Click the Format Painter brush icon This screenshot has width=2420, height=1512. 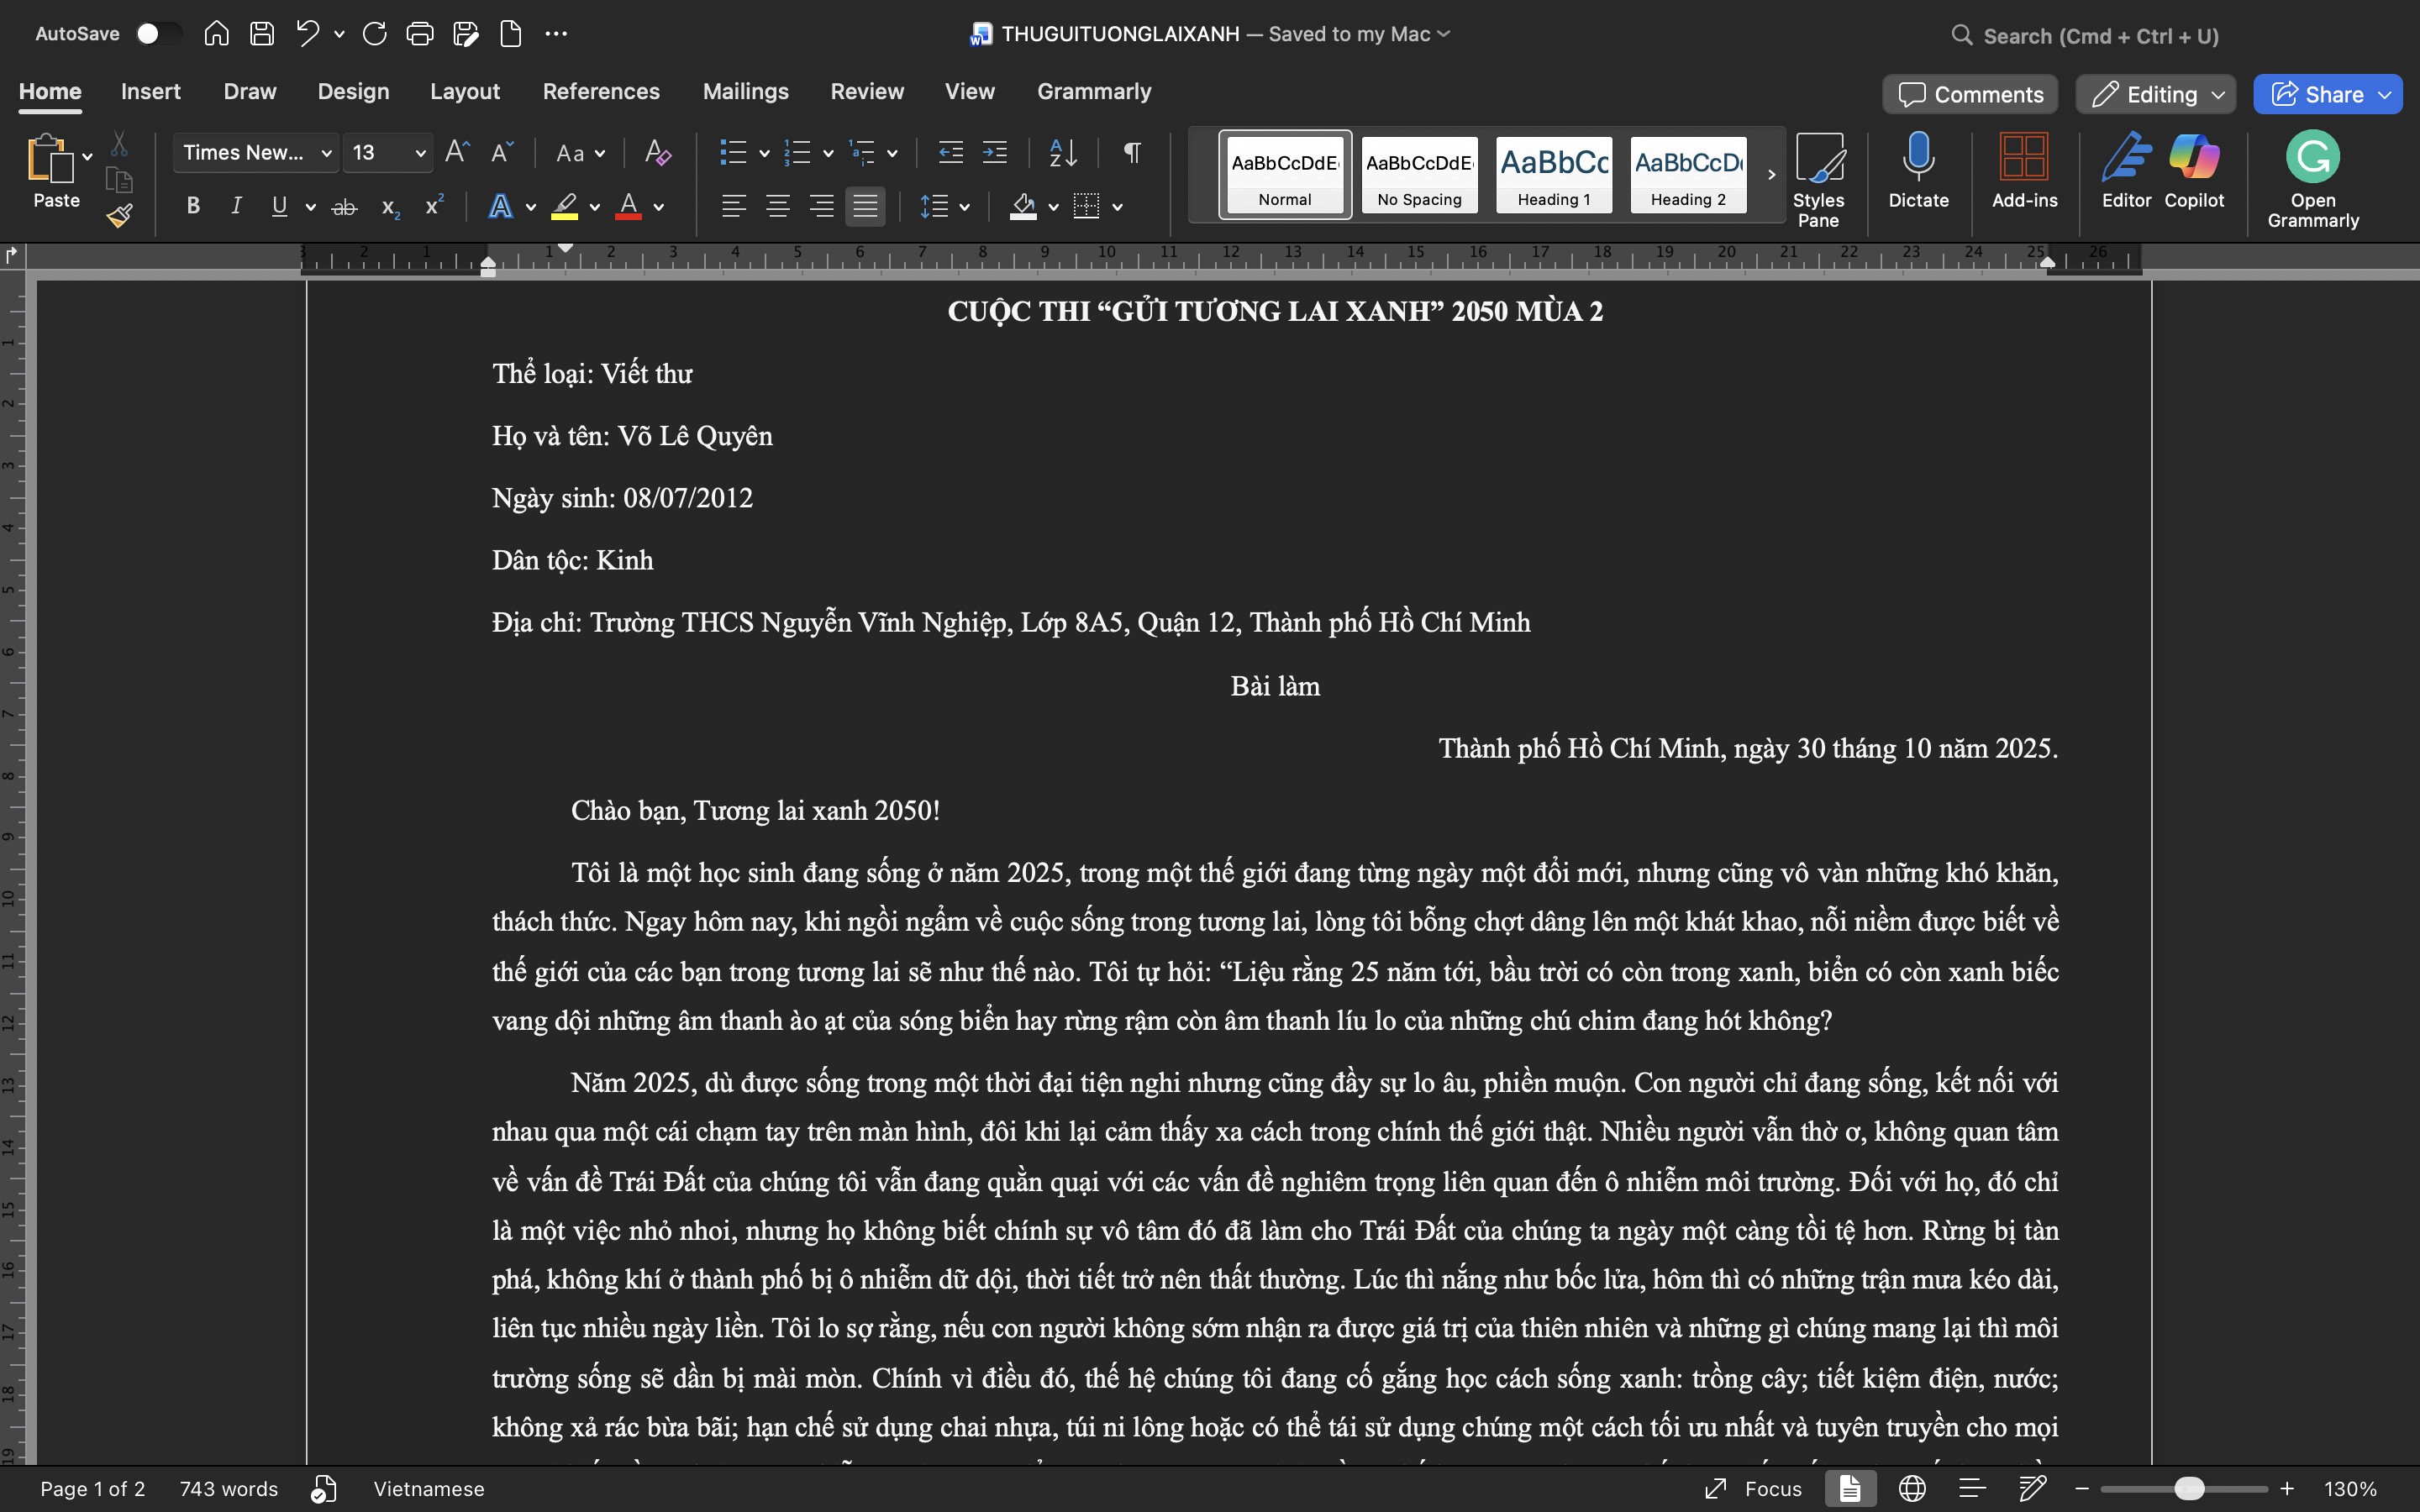pyautogui.click(x=120, y=216)
